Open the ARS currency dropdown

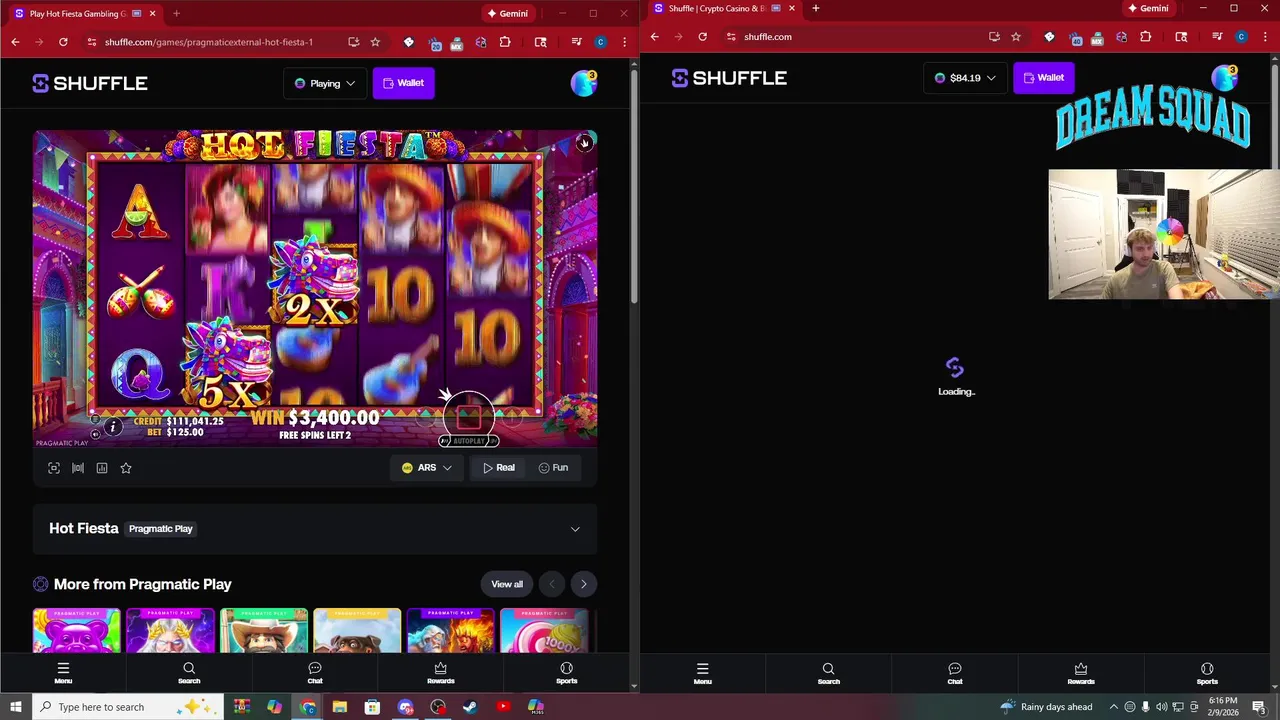pyautogui.click(x=427, y=468)
